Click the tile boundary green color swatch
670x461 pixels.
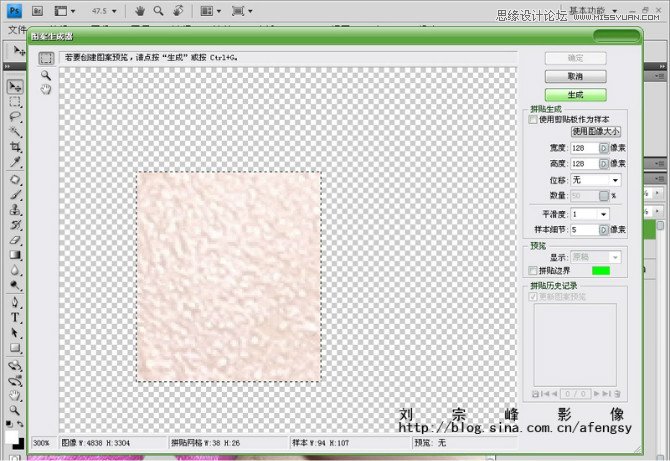point(601,270)
